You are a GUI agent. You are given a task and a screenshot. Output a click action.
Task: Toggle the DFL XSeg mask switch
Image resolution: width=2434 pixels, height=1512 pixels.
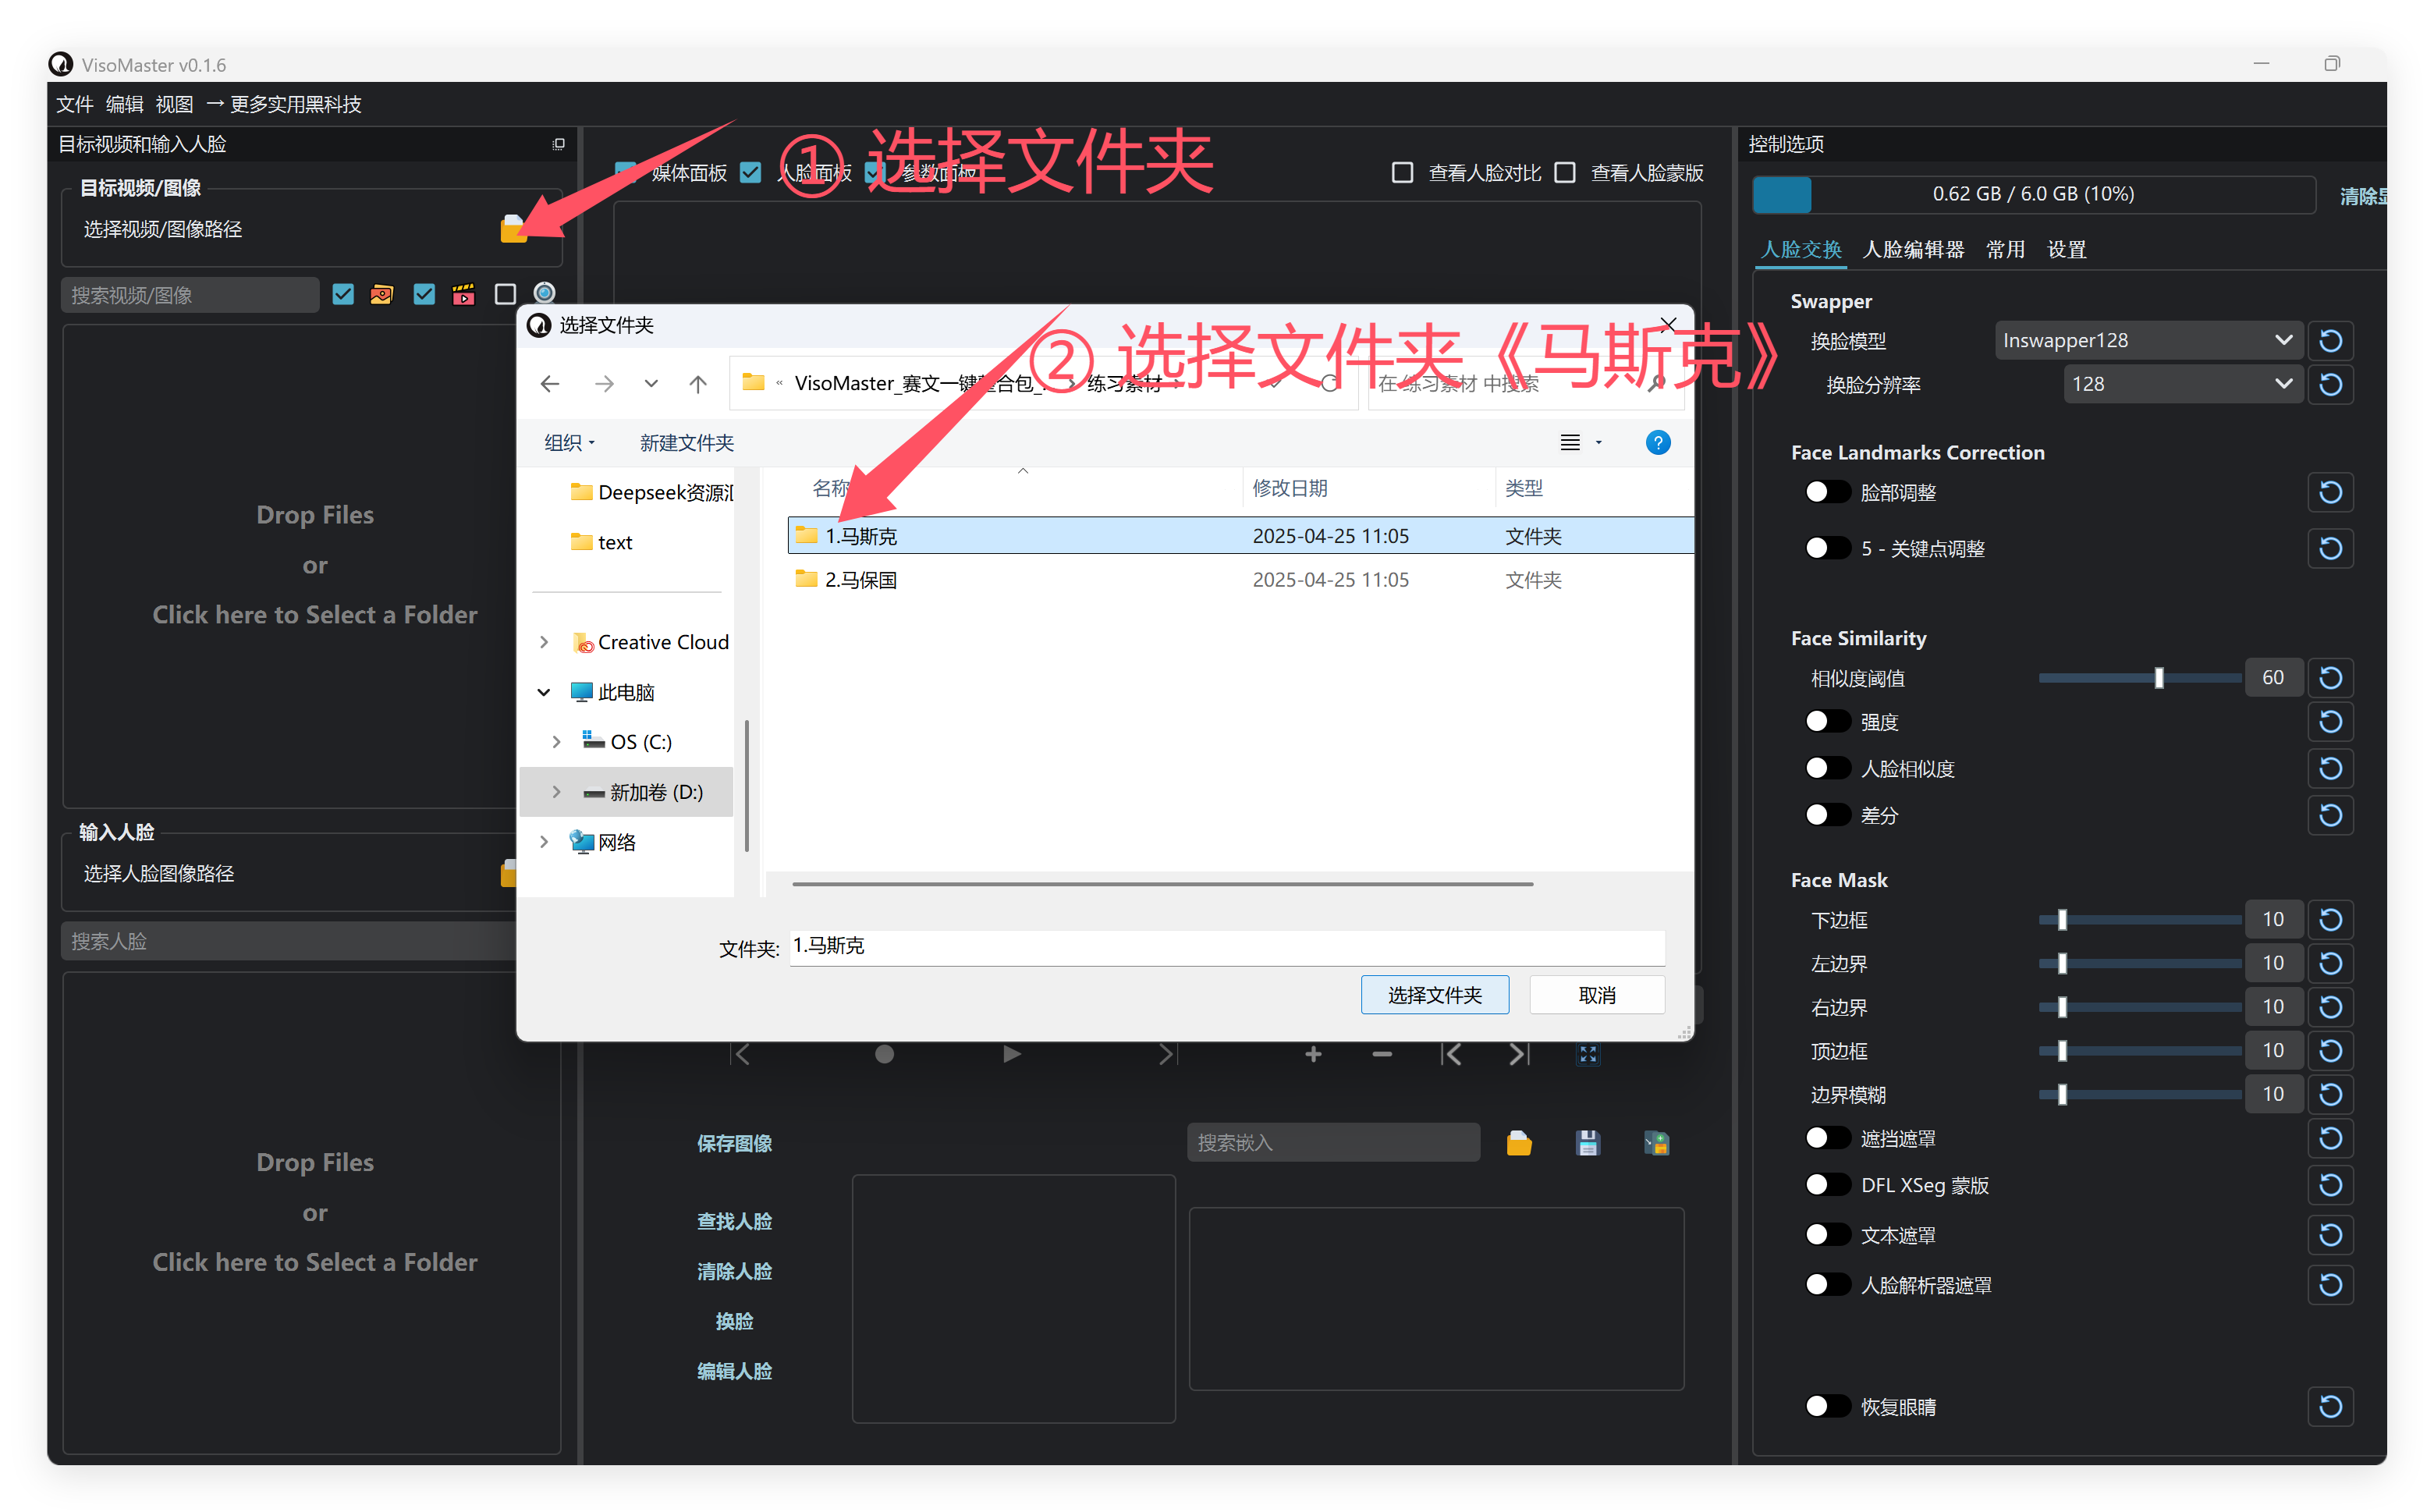click(x=1827, y=1185)
